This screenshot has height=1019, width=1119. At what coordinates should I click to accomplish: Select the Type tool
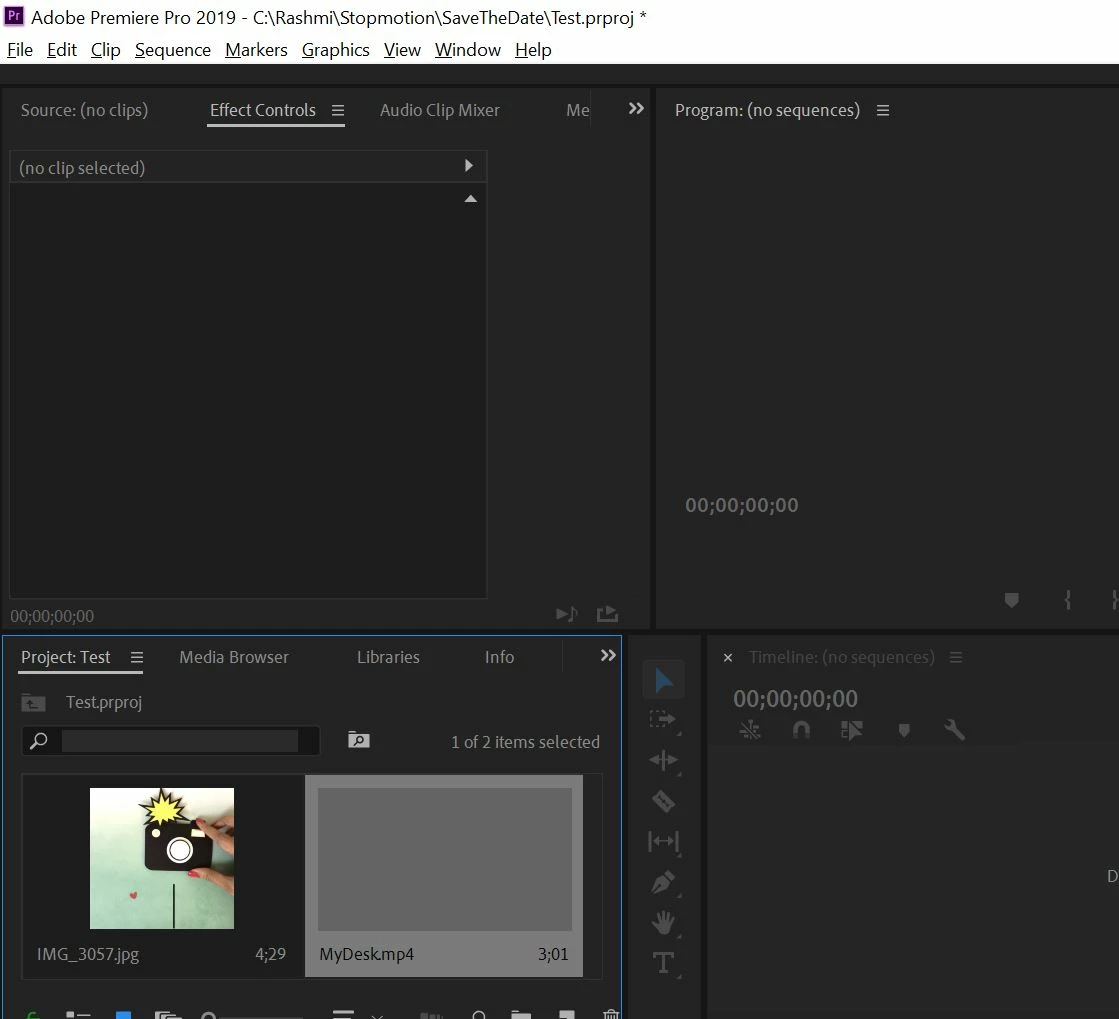pos(663,963)
